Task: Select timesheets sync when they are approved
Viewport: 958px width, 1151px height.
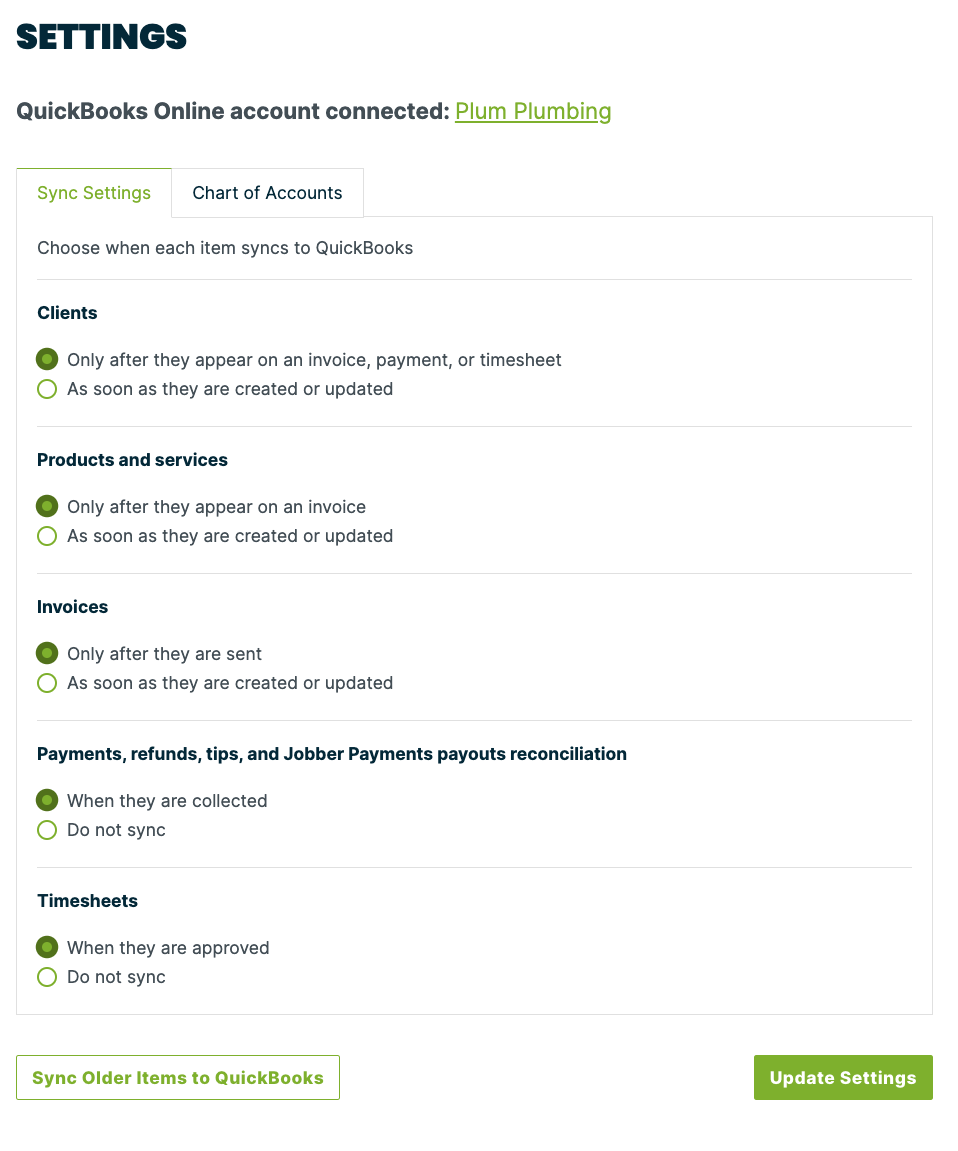Action: [47, 948]
